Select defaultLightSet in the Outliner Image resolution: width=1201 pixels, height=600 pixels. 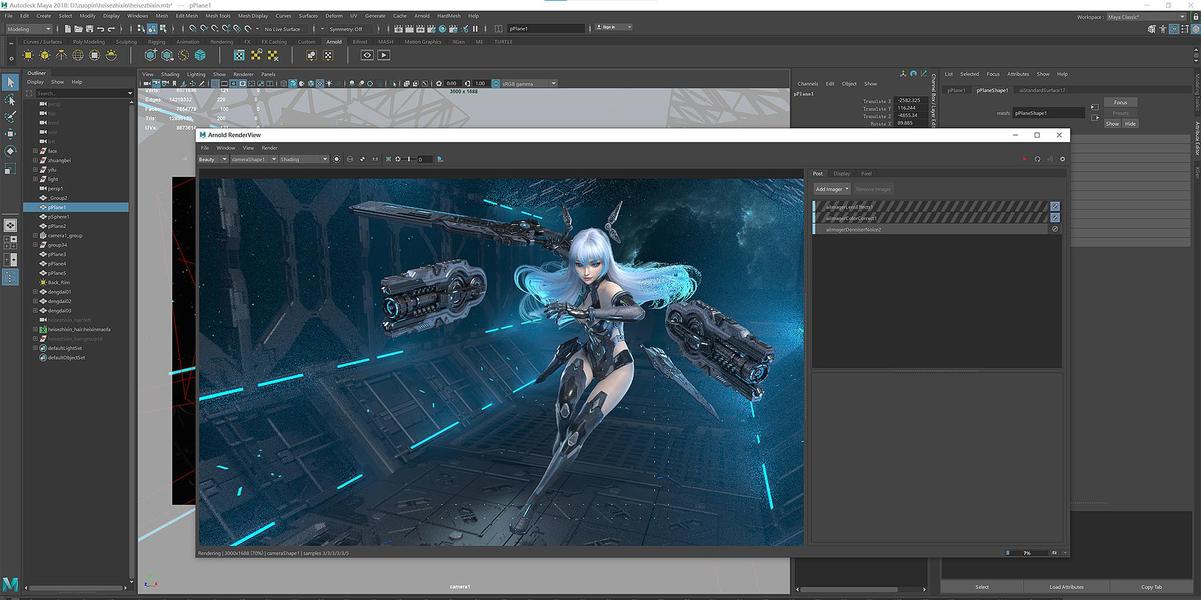[x=63, y=348]
